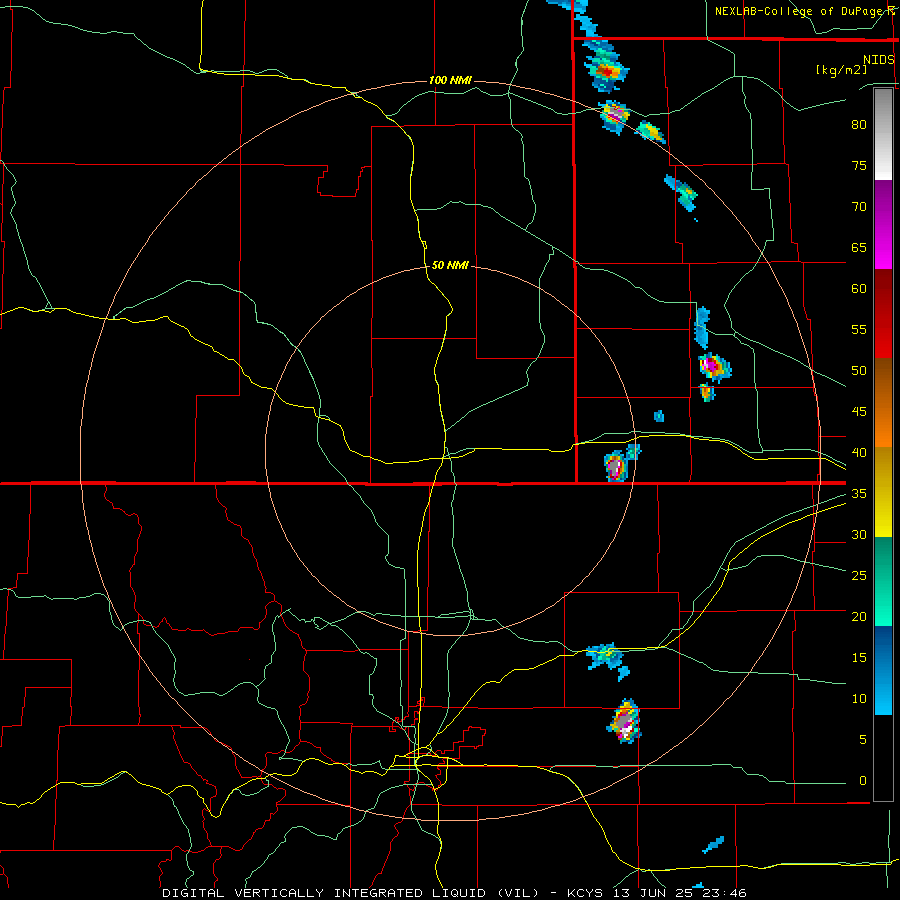The image size is (900, 900).
Task: Click the legend value "60"
Action: 859,289
